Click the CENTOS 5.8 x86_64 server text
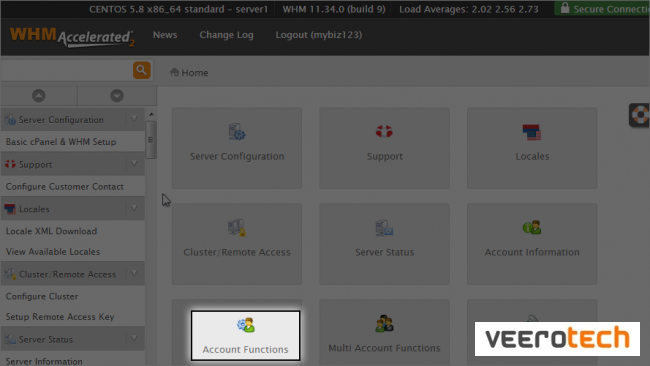 pyautogui.click(x=179, y=9)
